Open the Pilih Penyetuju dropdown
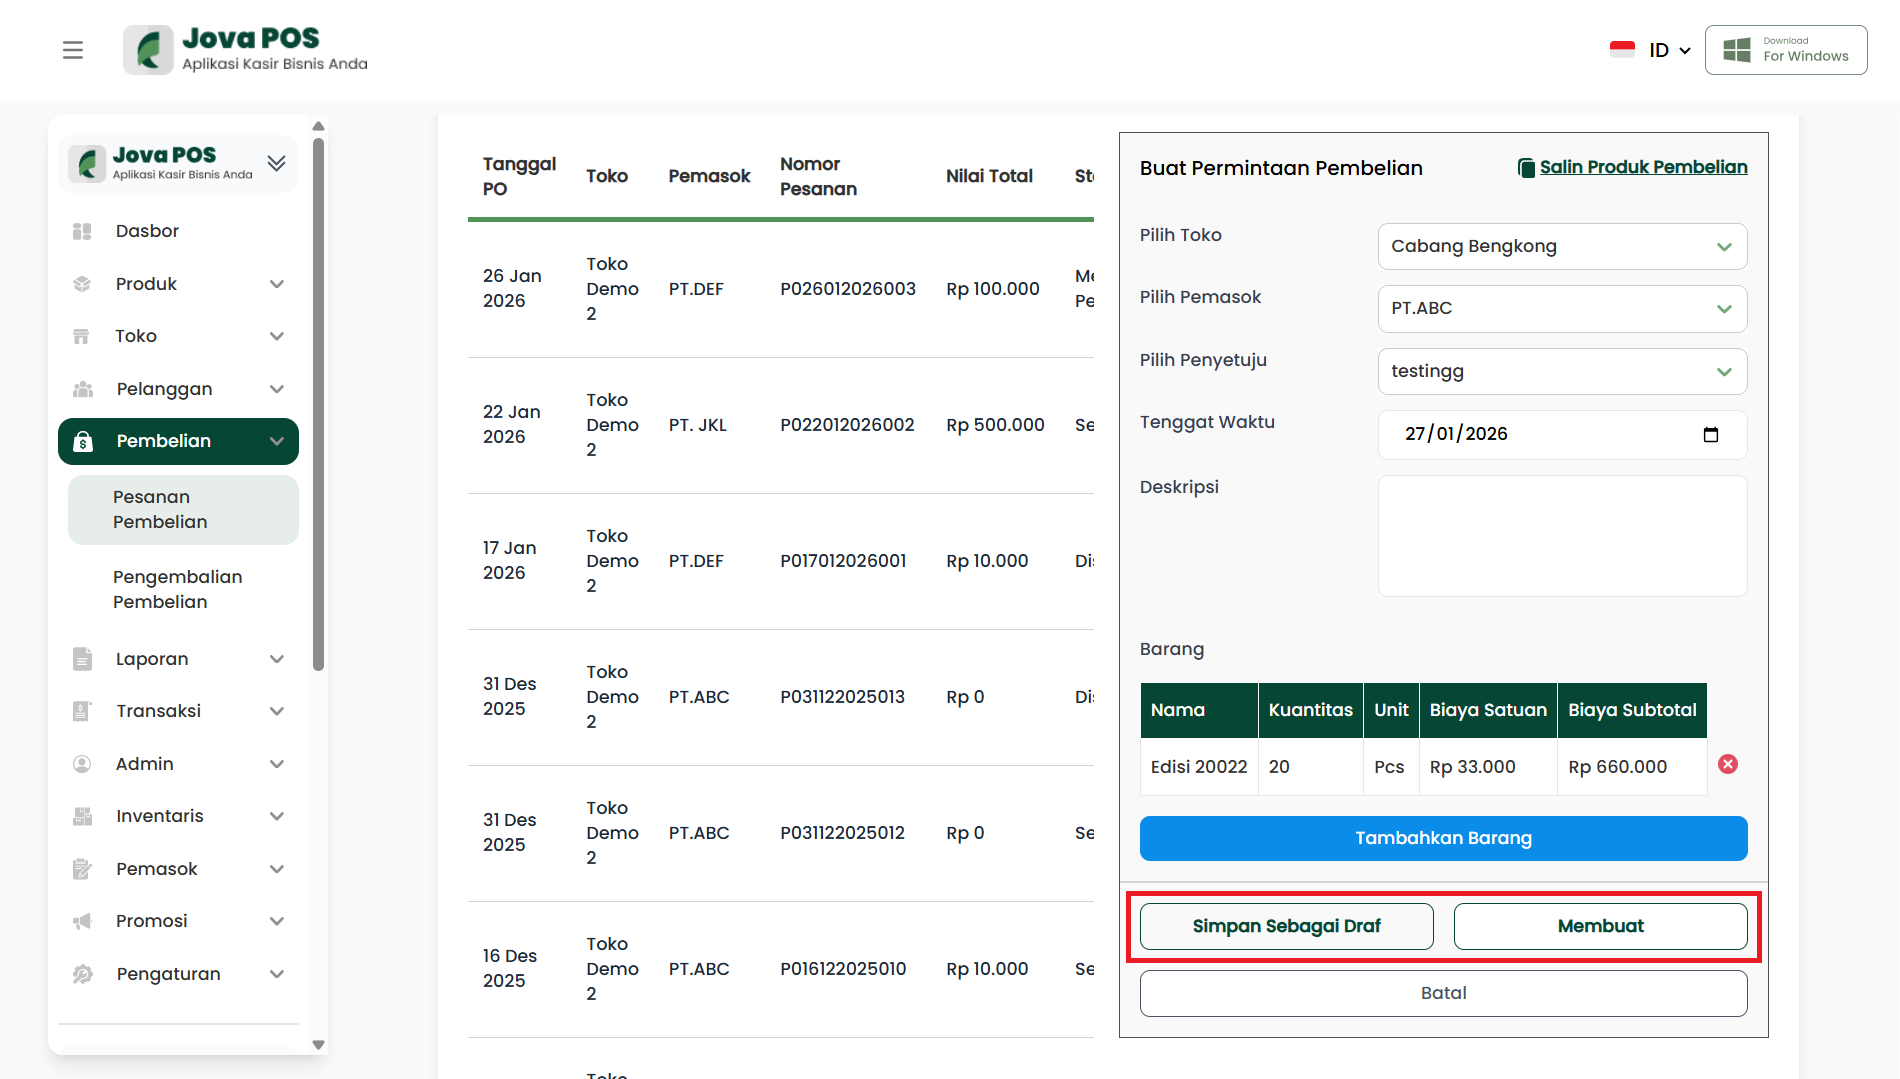This screenshot has height=1079, width=1900. 1561,372
